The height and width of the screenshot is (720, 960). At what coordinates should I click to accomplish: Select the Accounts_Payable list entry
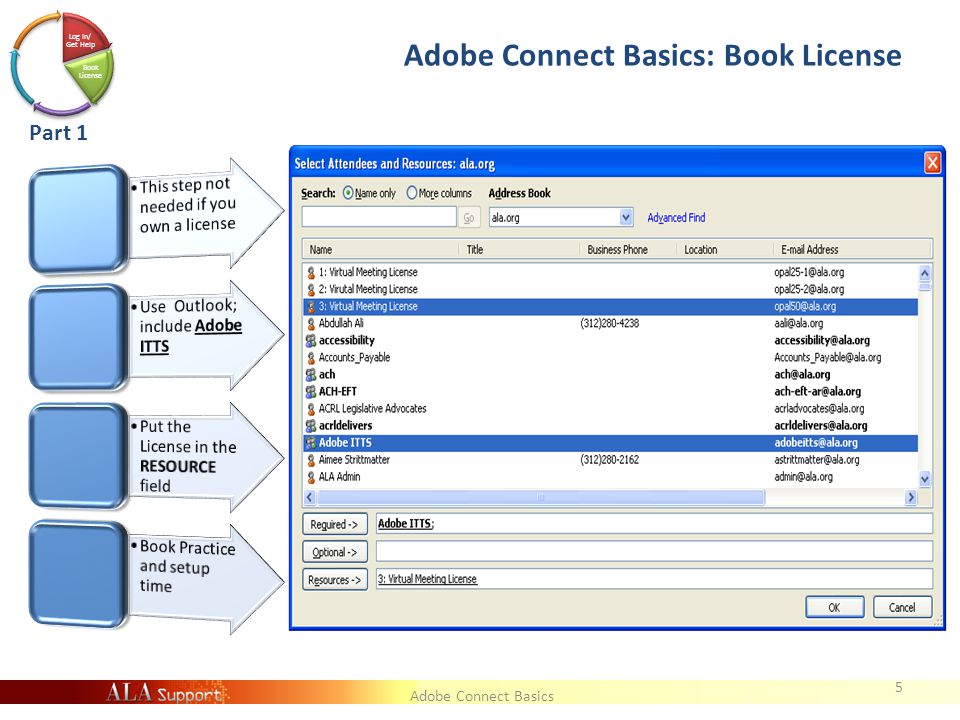(354, 358)
